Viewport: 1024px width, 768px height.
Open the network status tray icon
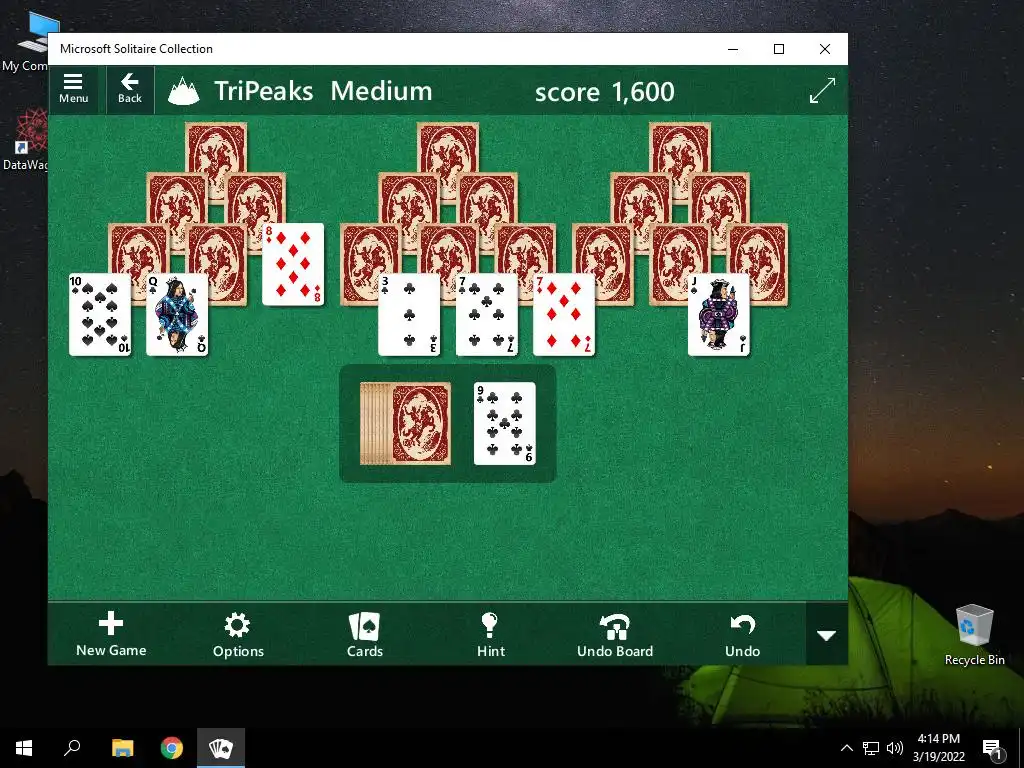tap(871, 748)
